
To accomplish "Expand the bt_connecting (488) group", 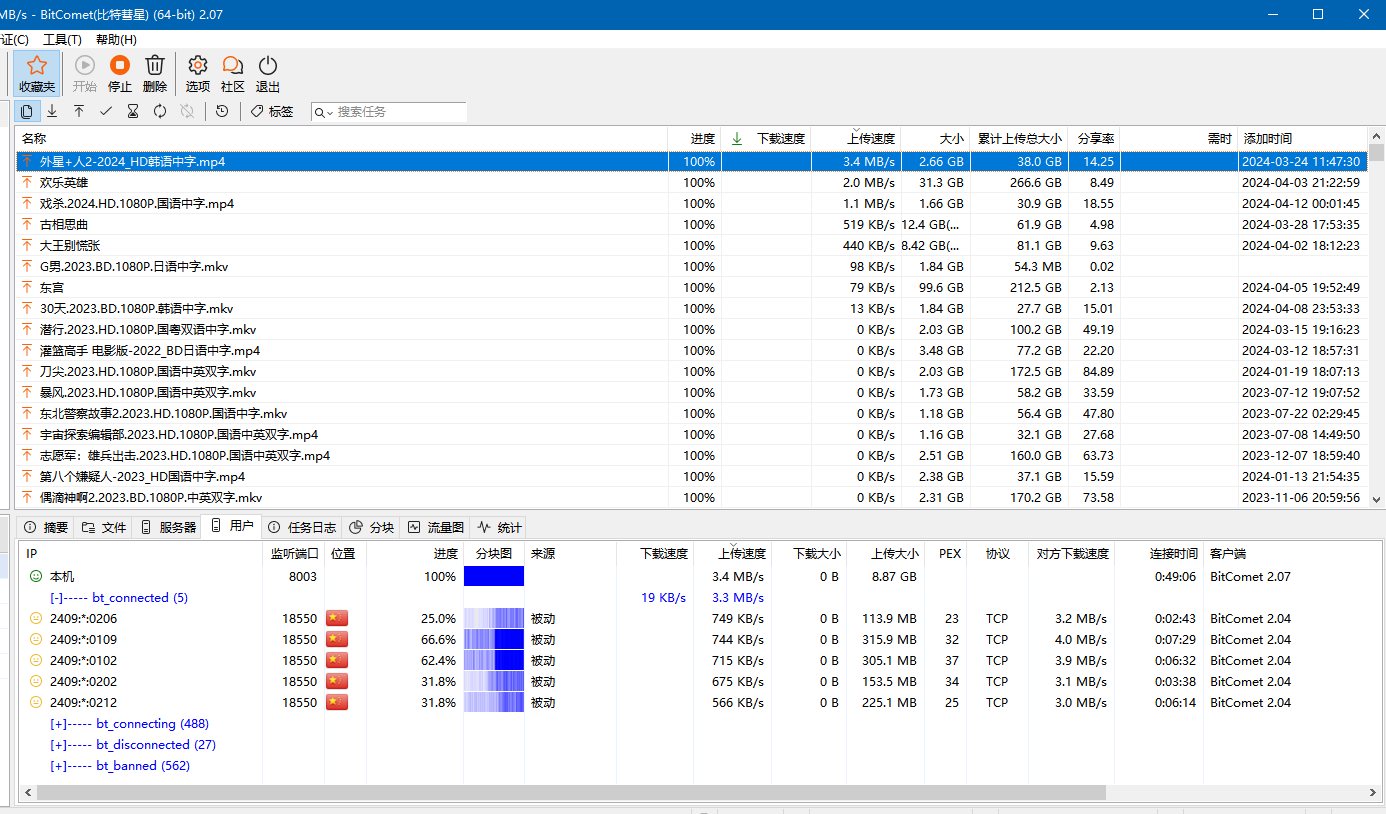I will 129,724.
